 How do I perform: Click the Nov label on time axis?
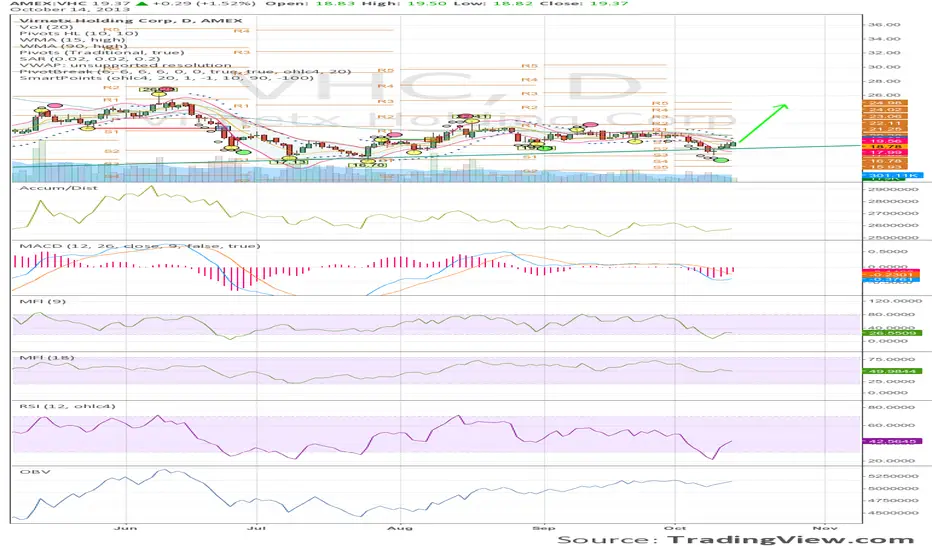(825, 527)
